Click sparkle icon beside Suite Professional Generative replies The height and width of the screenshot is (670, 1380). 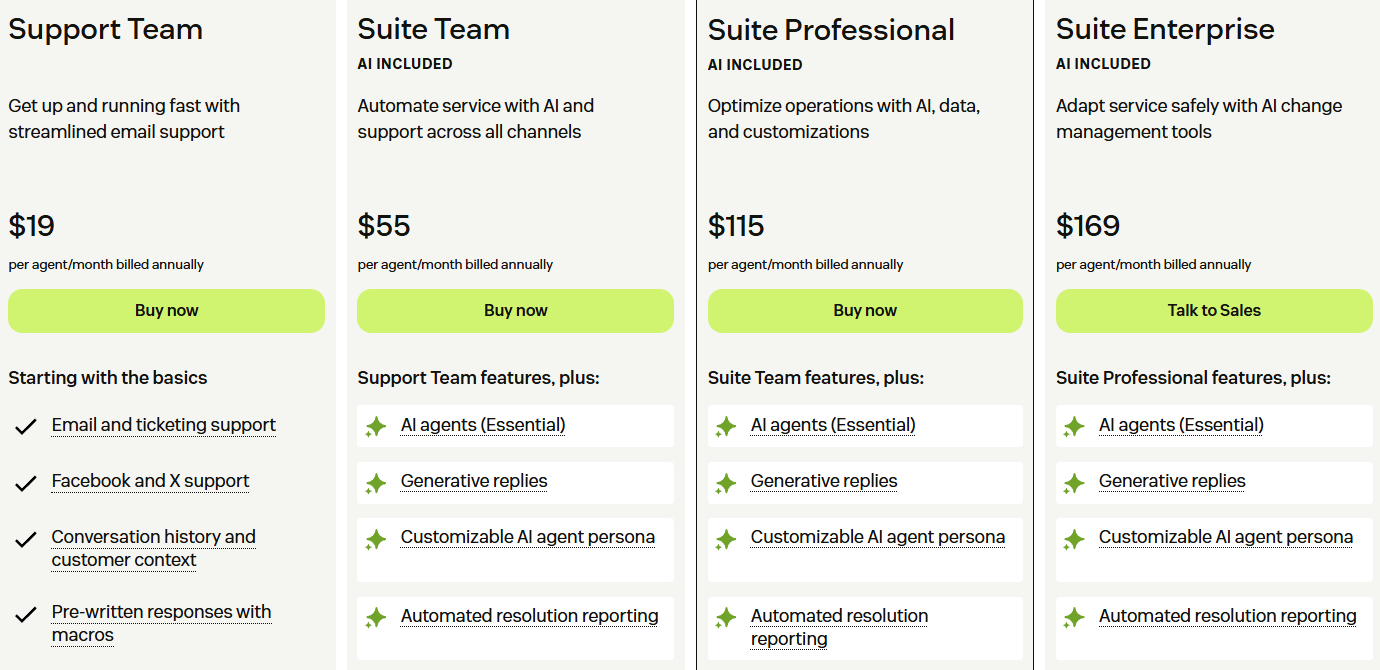pos(726,483)
